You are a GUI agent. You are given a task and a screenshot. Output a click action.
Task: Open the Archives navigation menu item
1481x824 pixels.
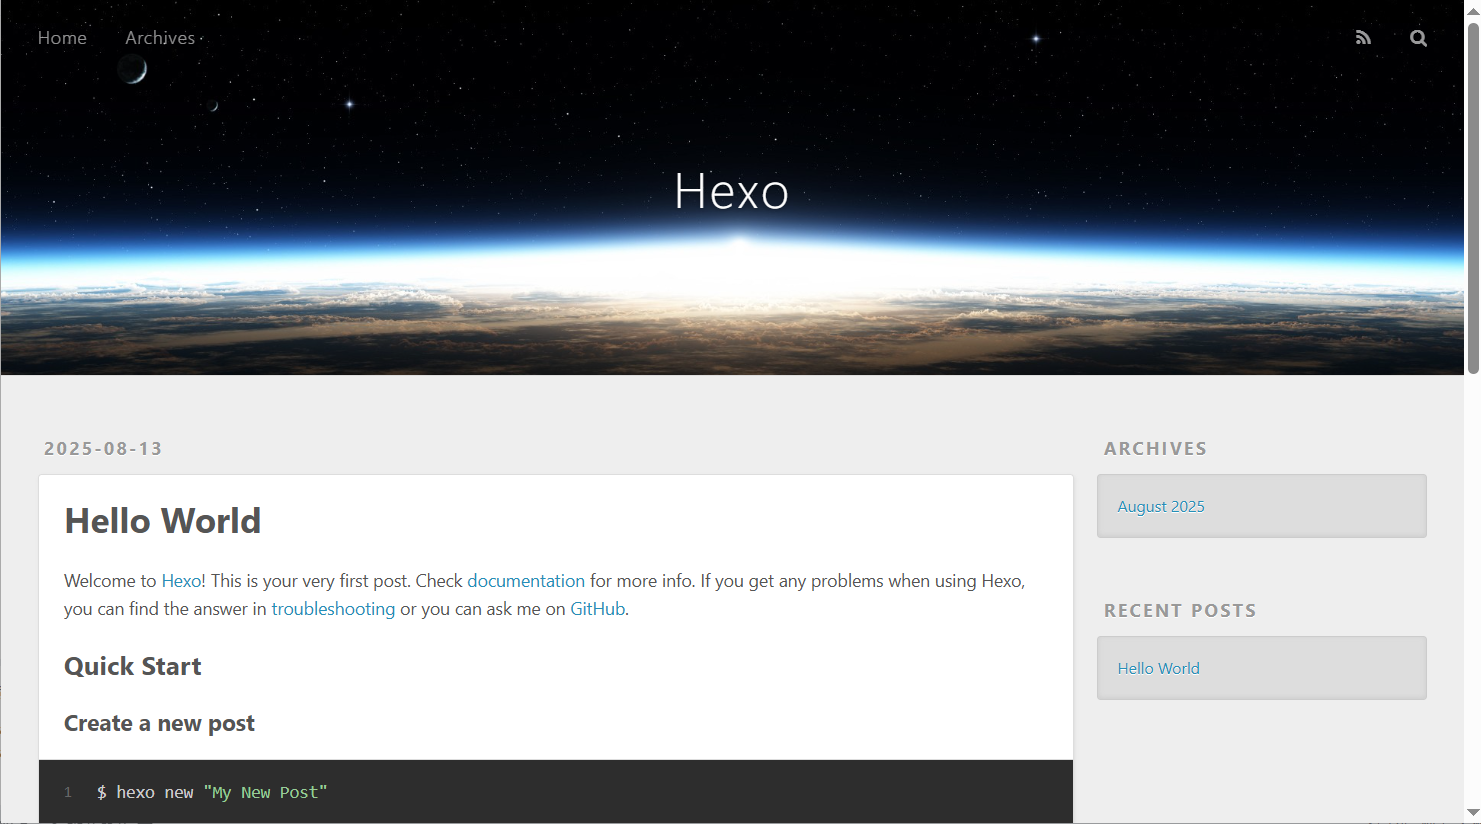tap(160, 38)
